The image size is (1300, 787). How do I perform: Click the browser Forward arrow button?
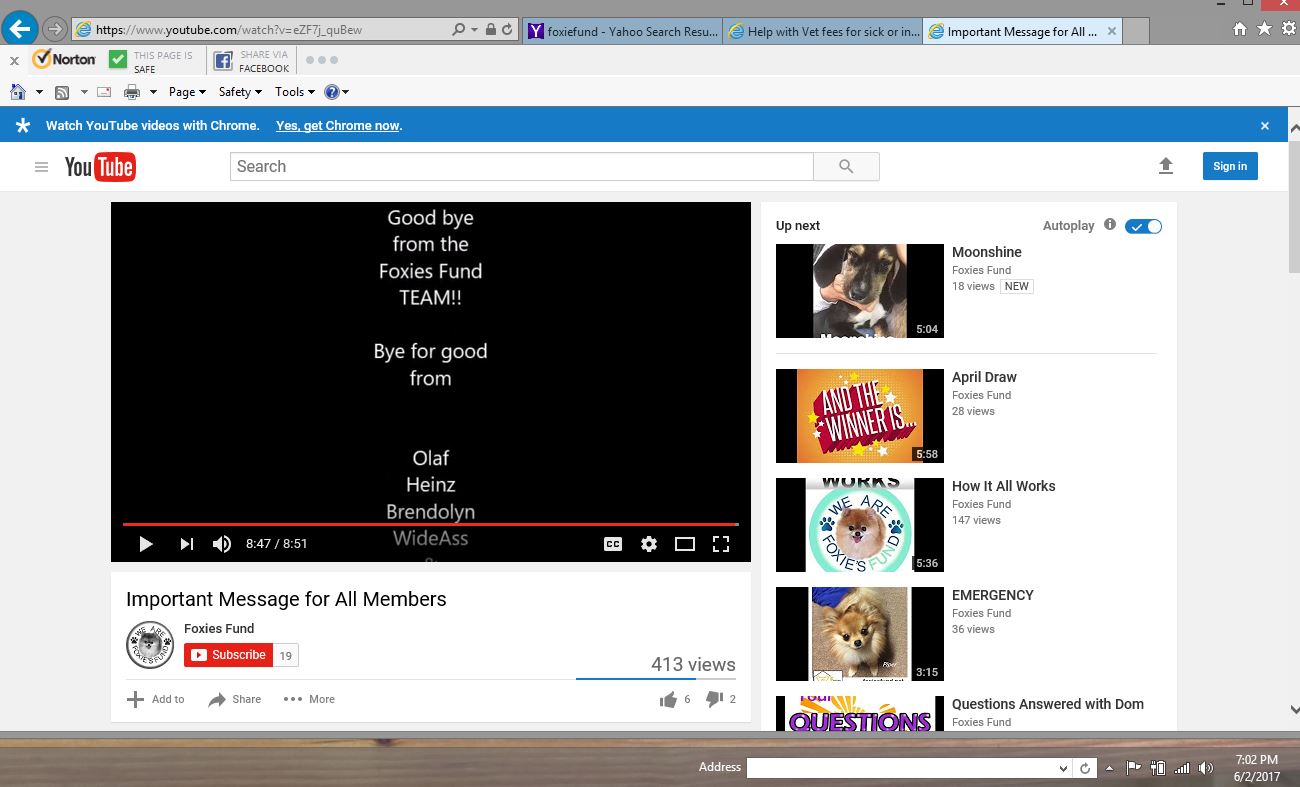pos(54,29)
